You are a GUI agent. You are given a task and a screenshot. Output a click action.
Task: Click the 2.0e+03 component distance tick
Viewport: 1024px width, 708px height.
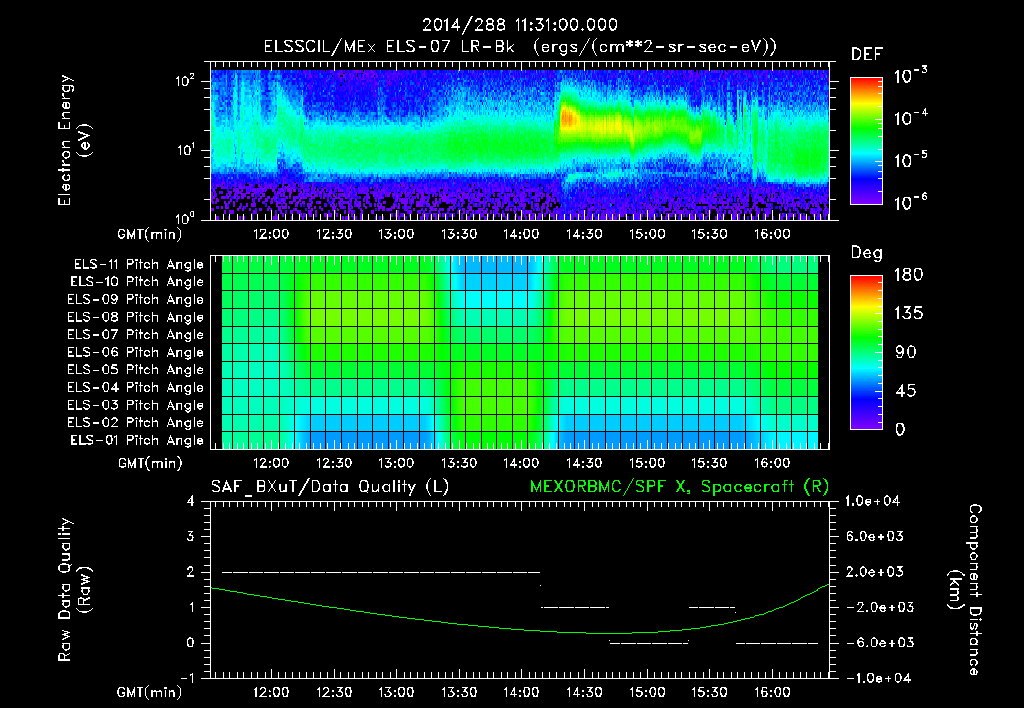coord(875,572)
